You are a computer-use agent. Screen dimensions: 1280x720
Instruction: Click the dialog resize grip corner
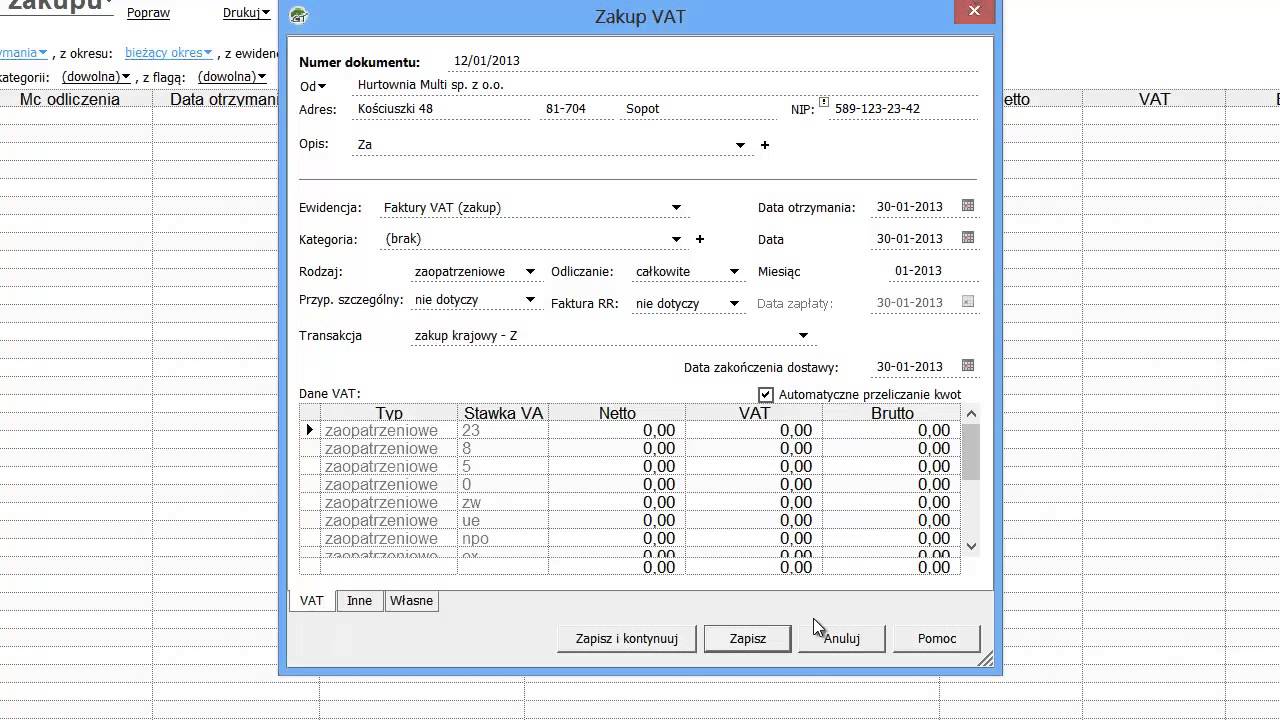986,659
